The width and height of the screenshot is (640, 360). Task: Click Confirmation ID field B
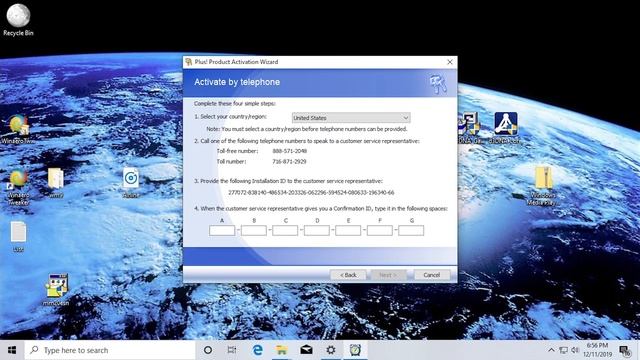click(253, 231)
